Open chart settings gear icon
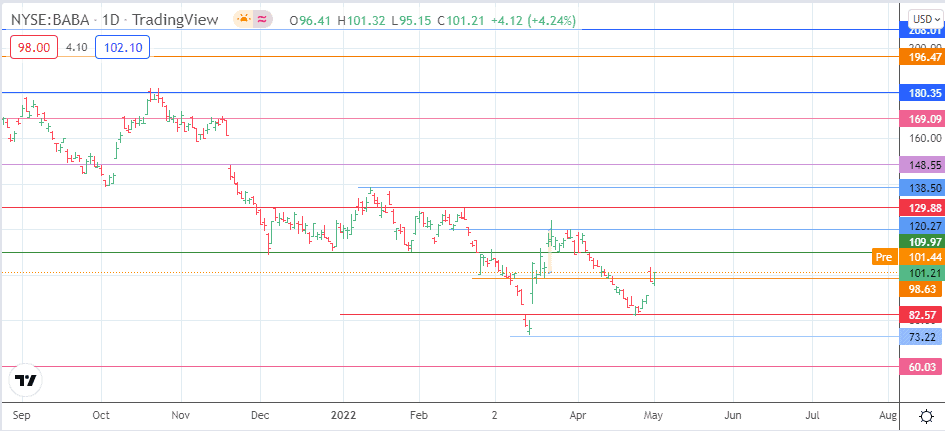 (927, 416)
